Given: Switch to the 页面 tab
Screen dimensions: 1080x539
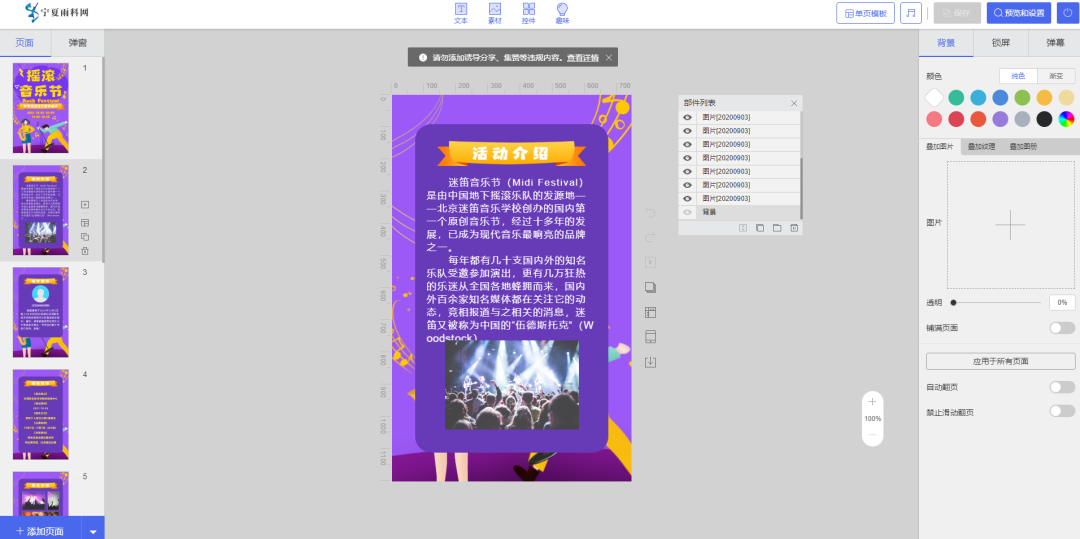Looking at the screenshot, I should tap(25, 43).
